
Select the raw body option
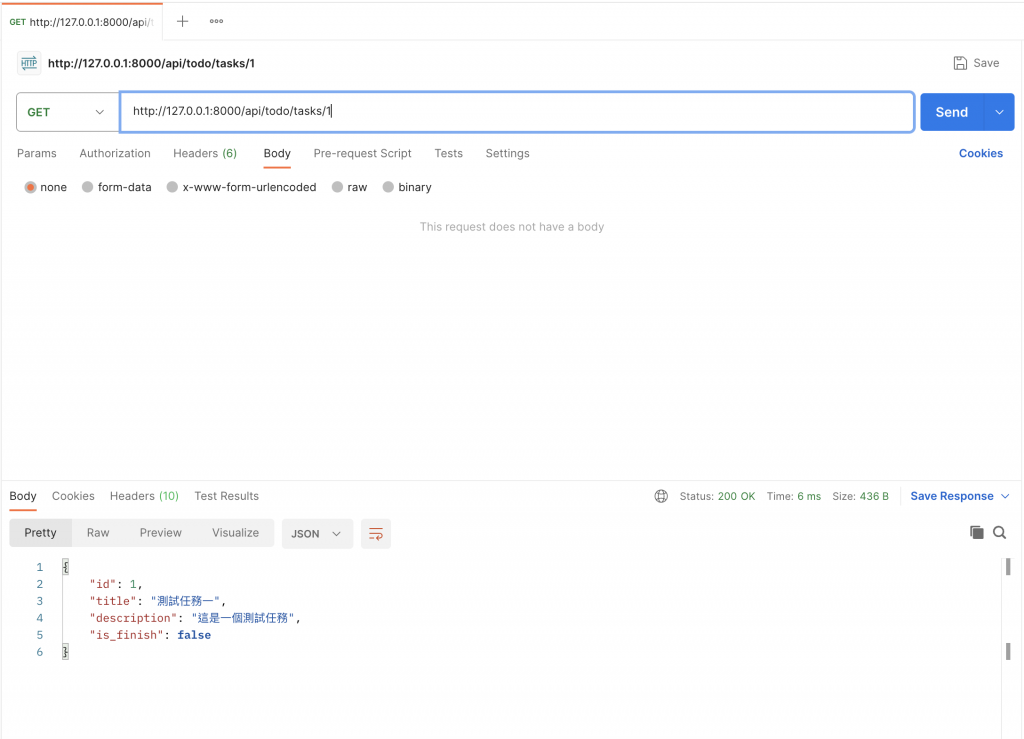pyautogui.click(x=337, y=187)
